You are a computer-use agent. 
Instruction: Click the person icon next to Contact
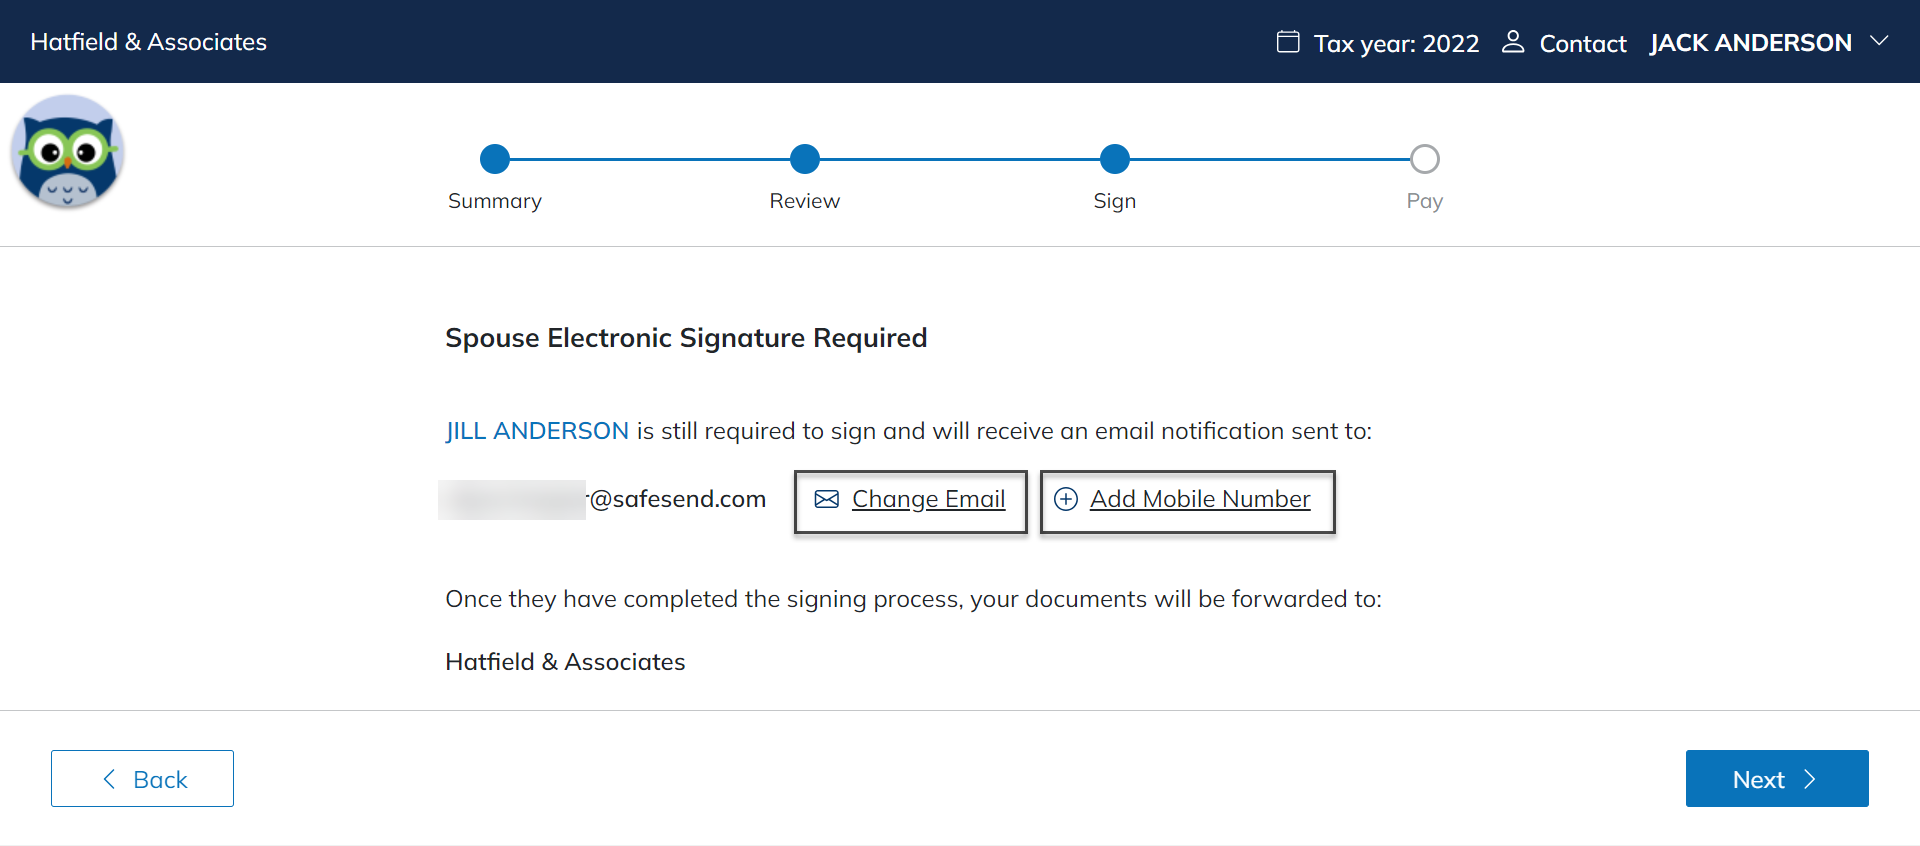coord(1513,42)
